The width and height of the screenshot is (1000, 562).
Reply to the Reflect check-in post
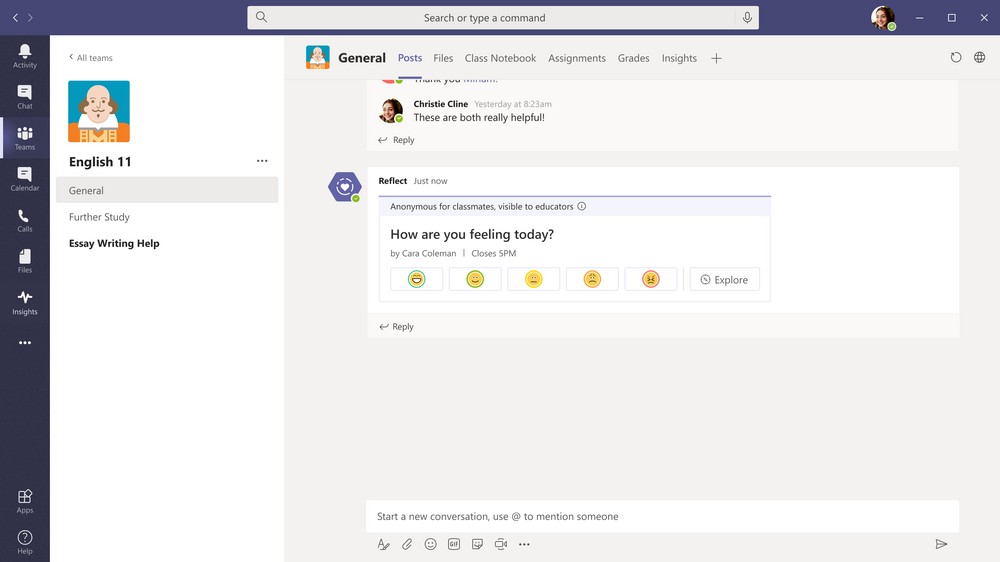click(x=396, y=327)
